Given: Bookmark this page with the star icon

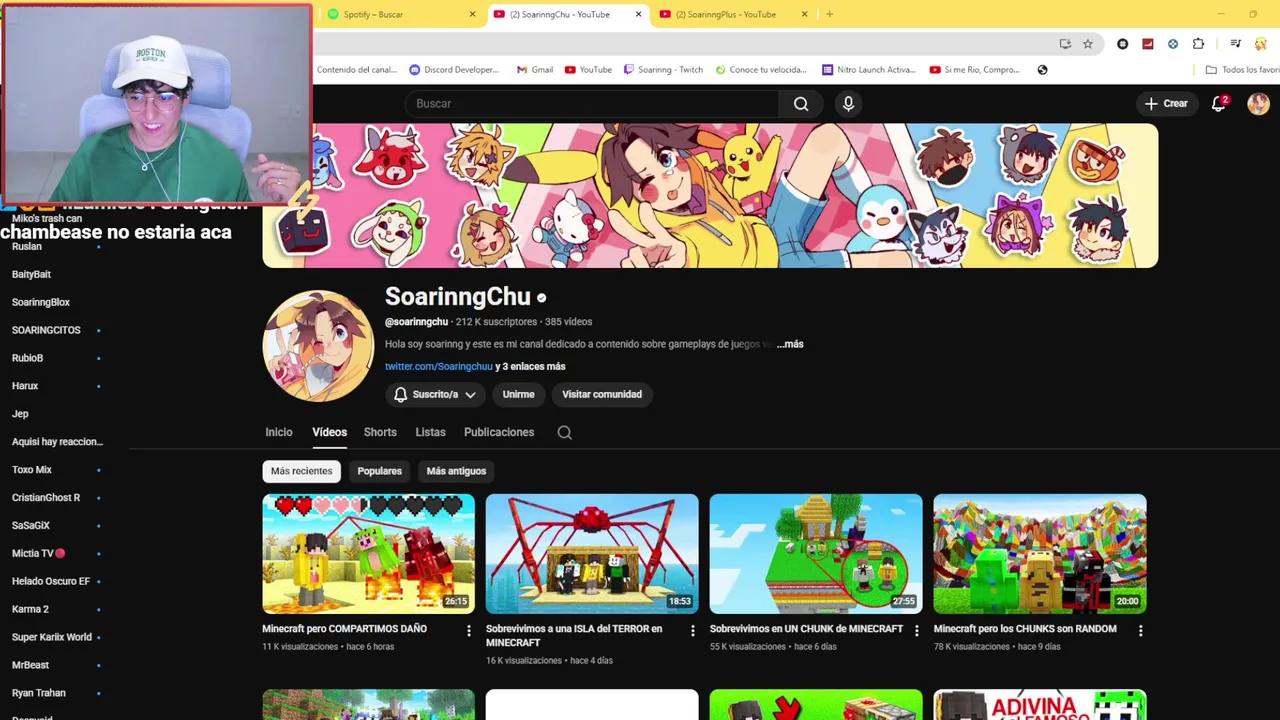Looking at the screenshot, I should [1088, 44].
